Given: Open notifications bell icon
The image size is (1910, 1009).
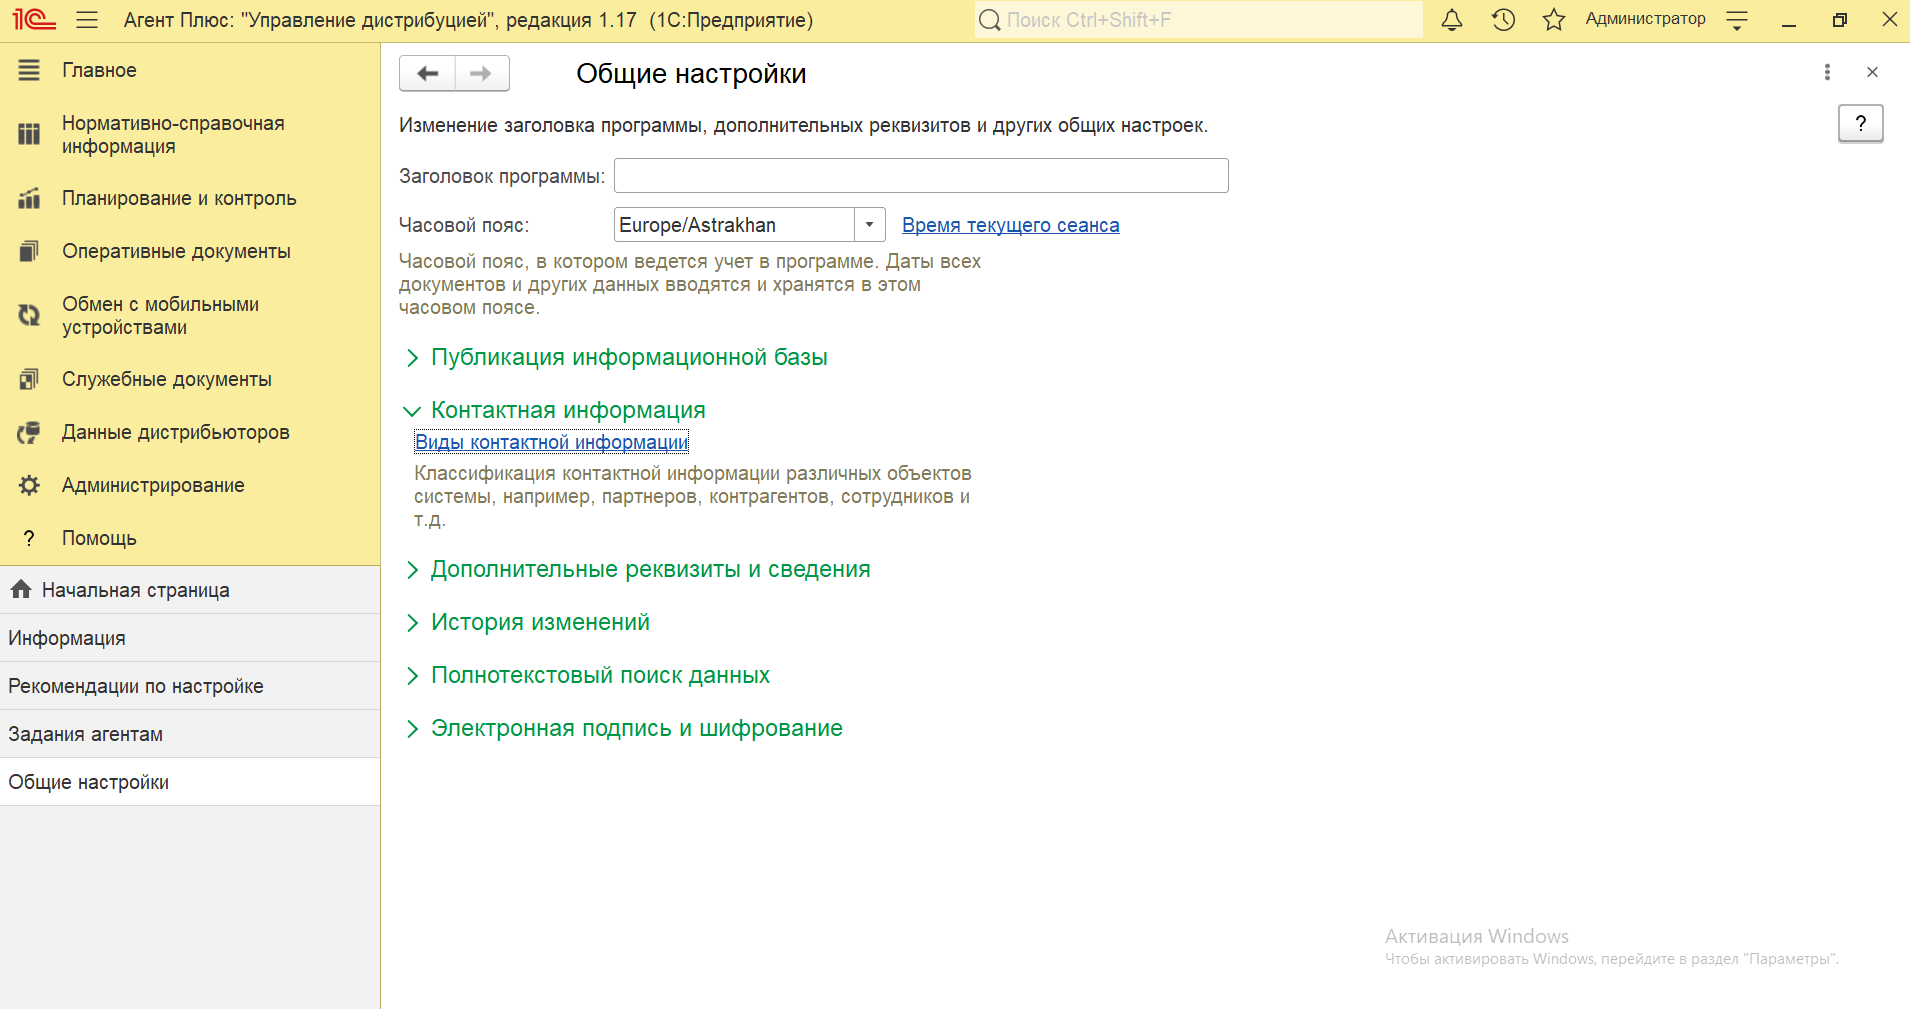Looking at the screenshot, I should click(1452, 19).
